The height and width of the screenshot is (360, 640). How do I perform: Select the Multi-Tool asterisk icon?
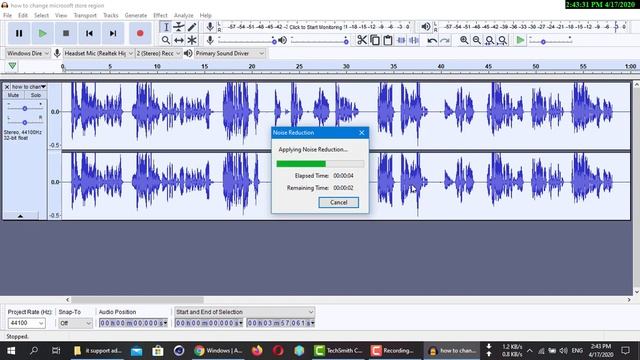192,40
